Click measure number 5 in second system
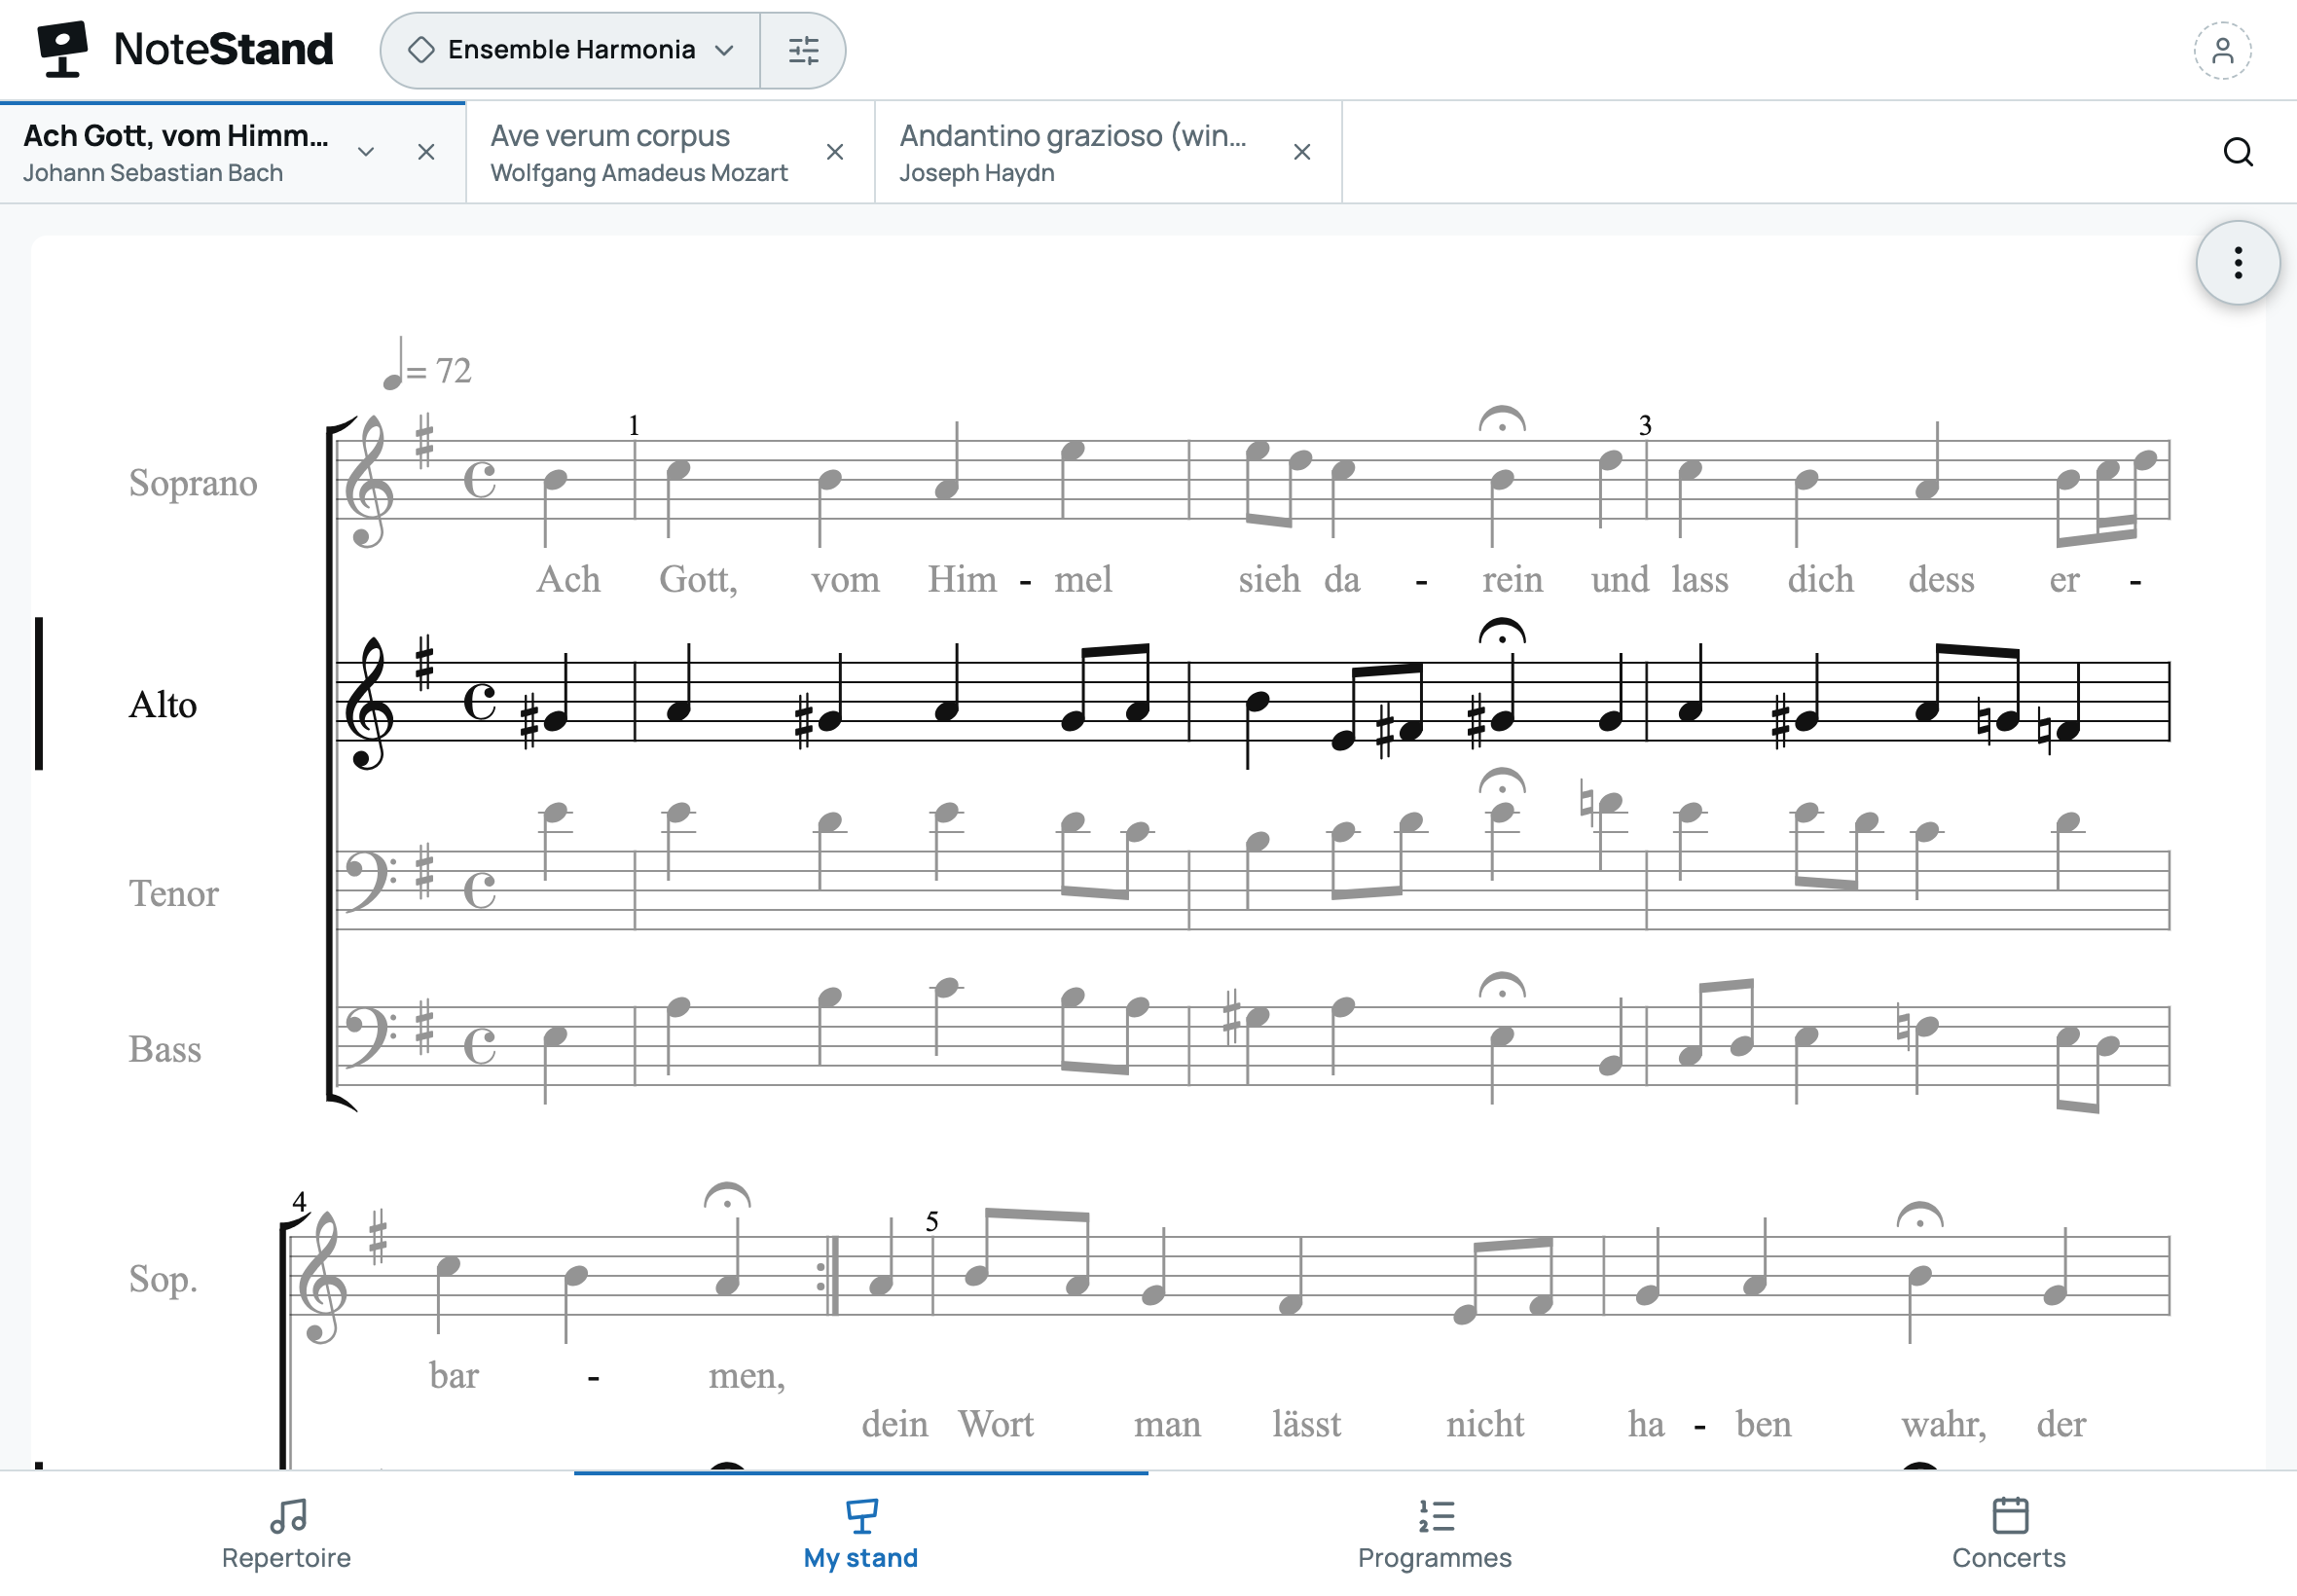 tap(932, 1221)
